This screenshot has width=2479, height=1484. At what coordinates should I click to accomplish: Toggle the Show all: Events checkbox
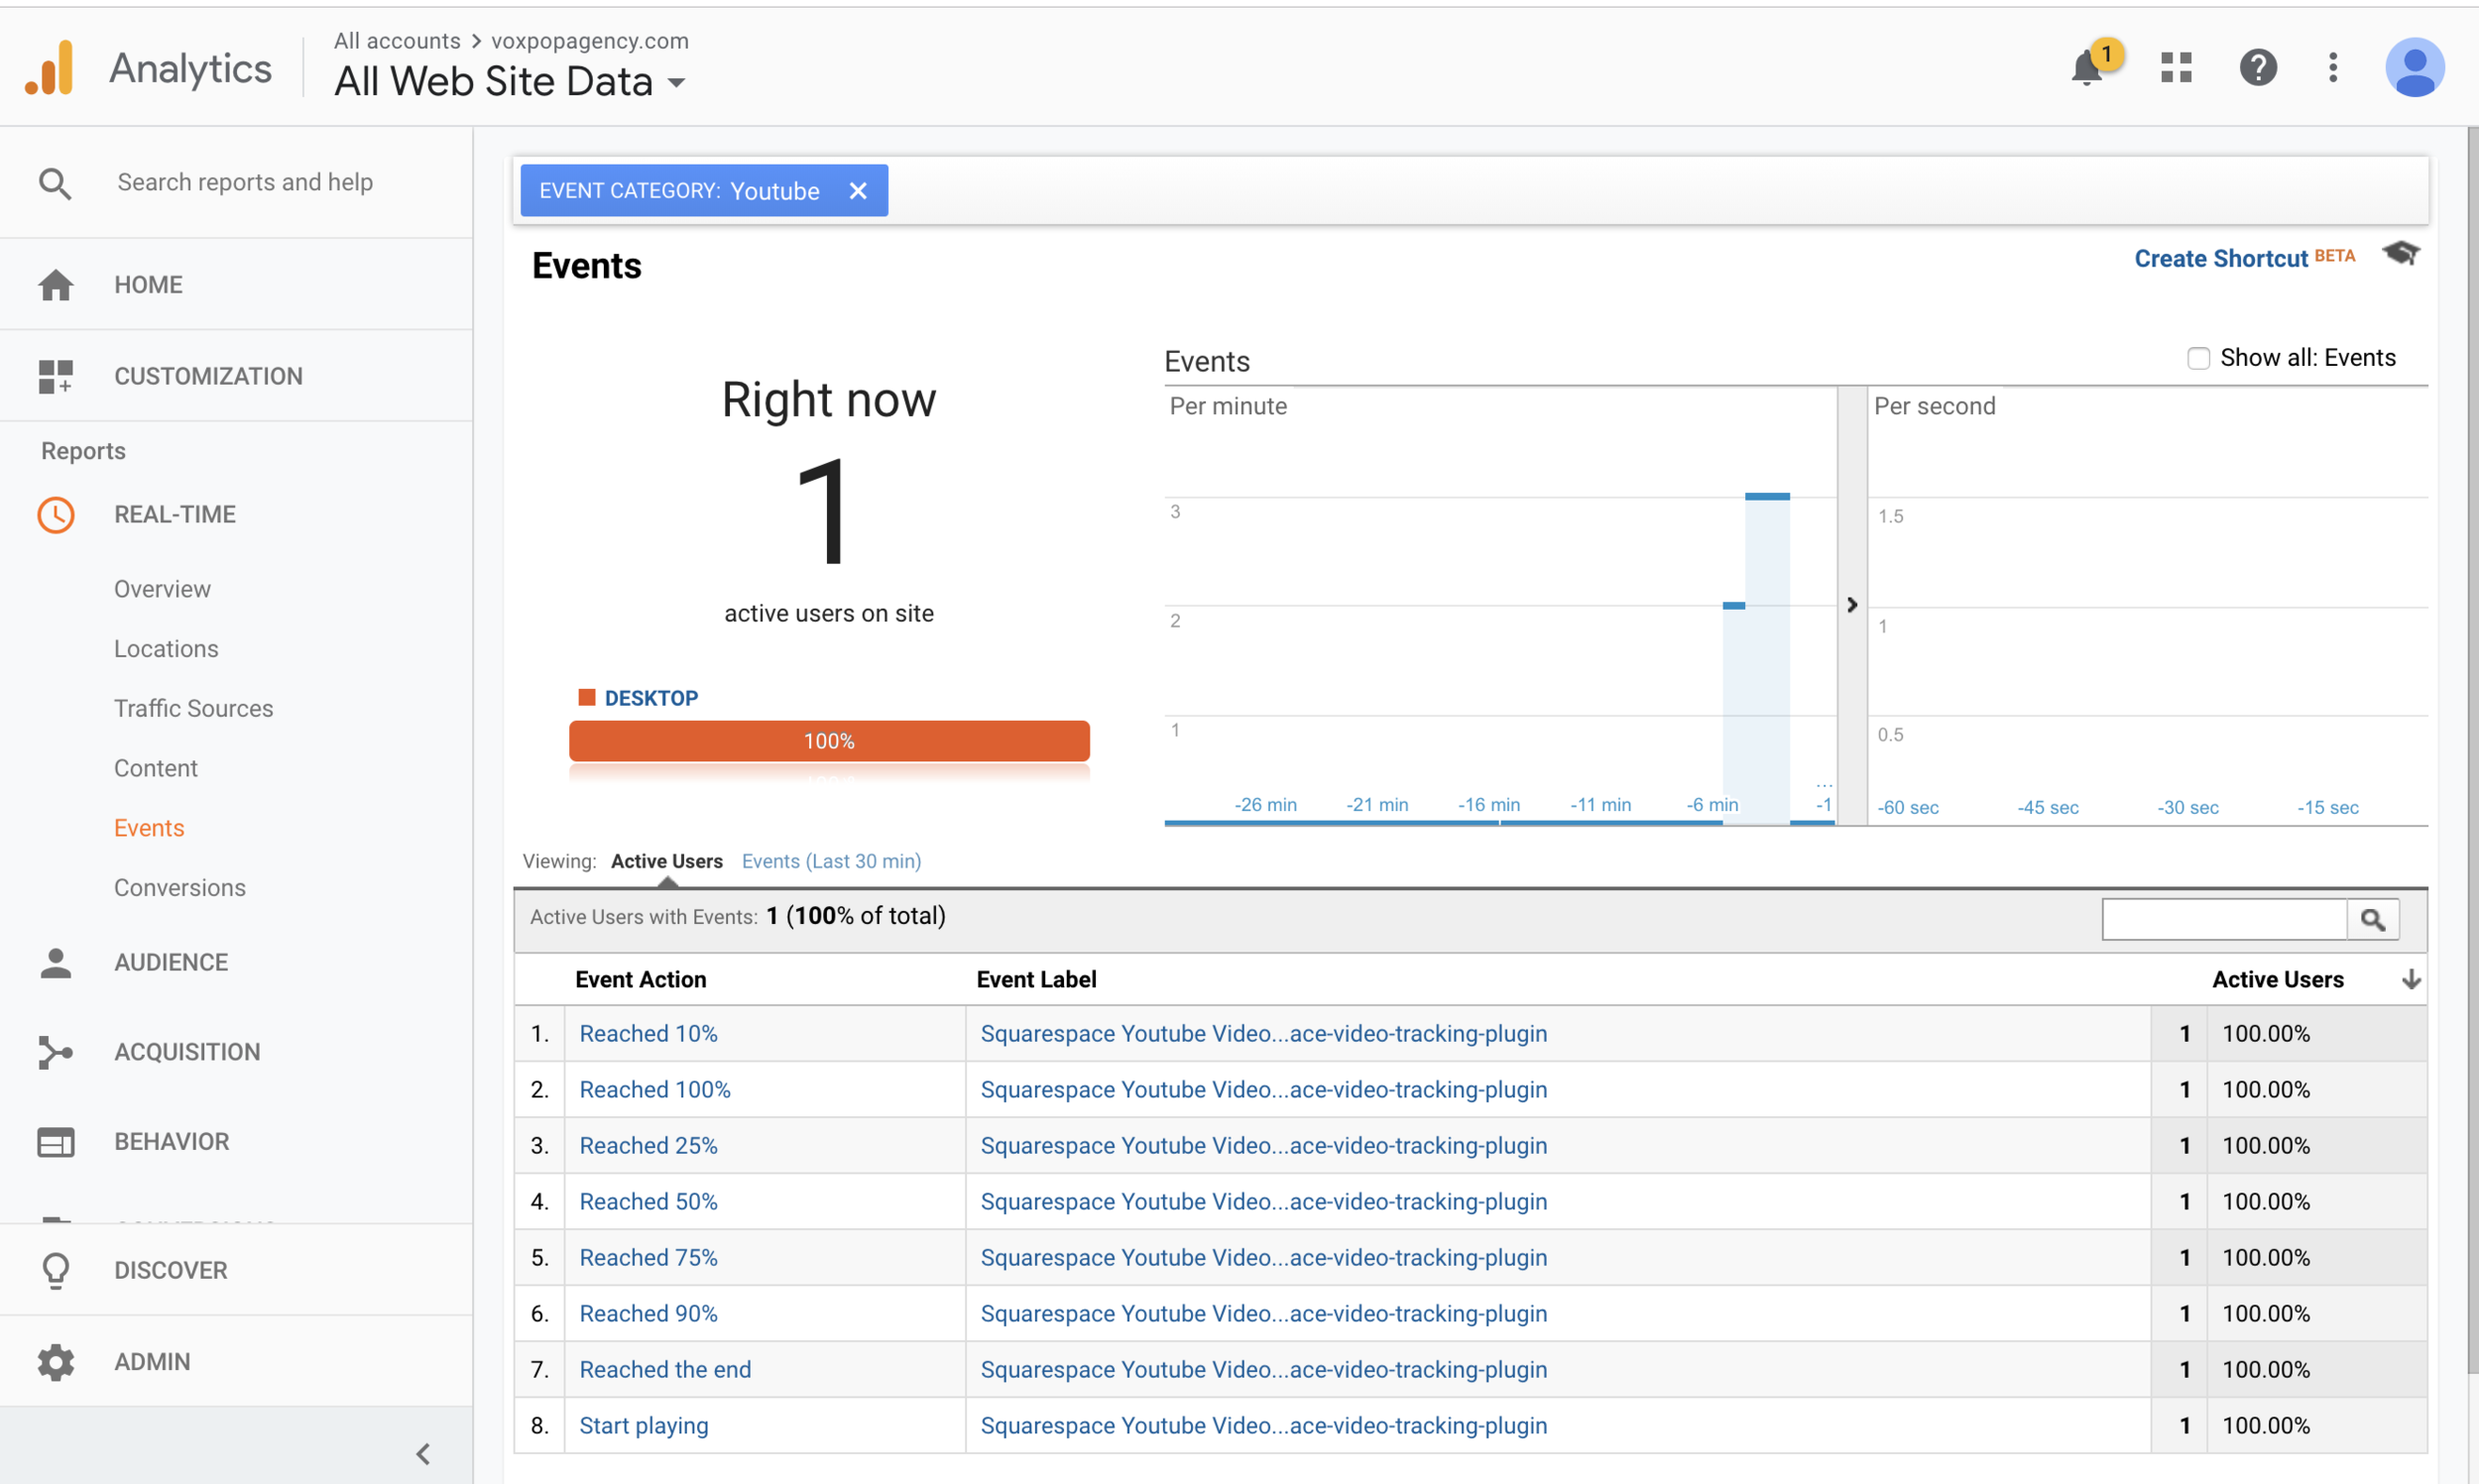point(2198,358)
